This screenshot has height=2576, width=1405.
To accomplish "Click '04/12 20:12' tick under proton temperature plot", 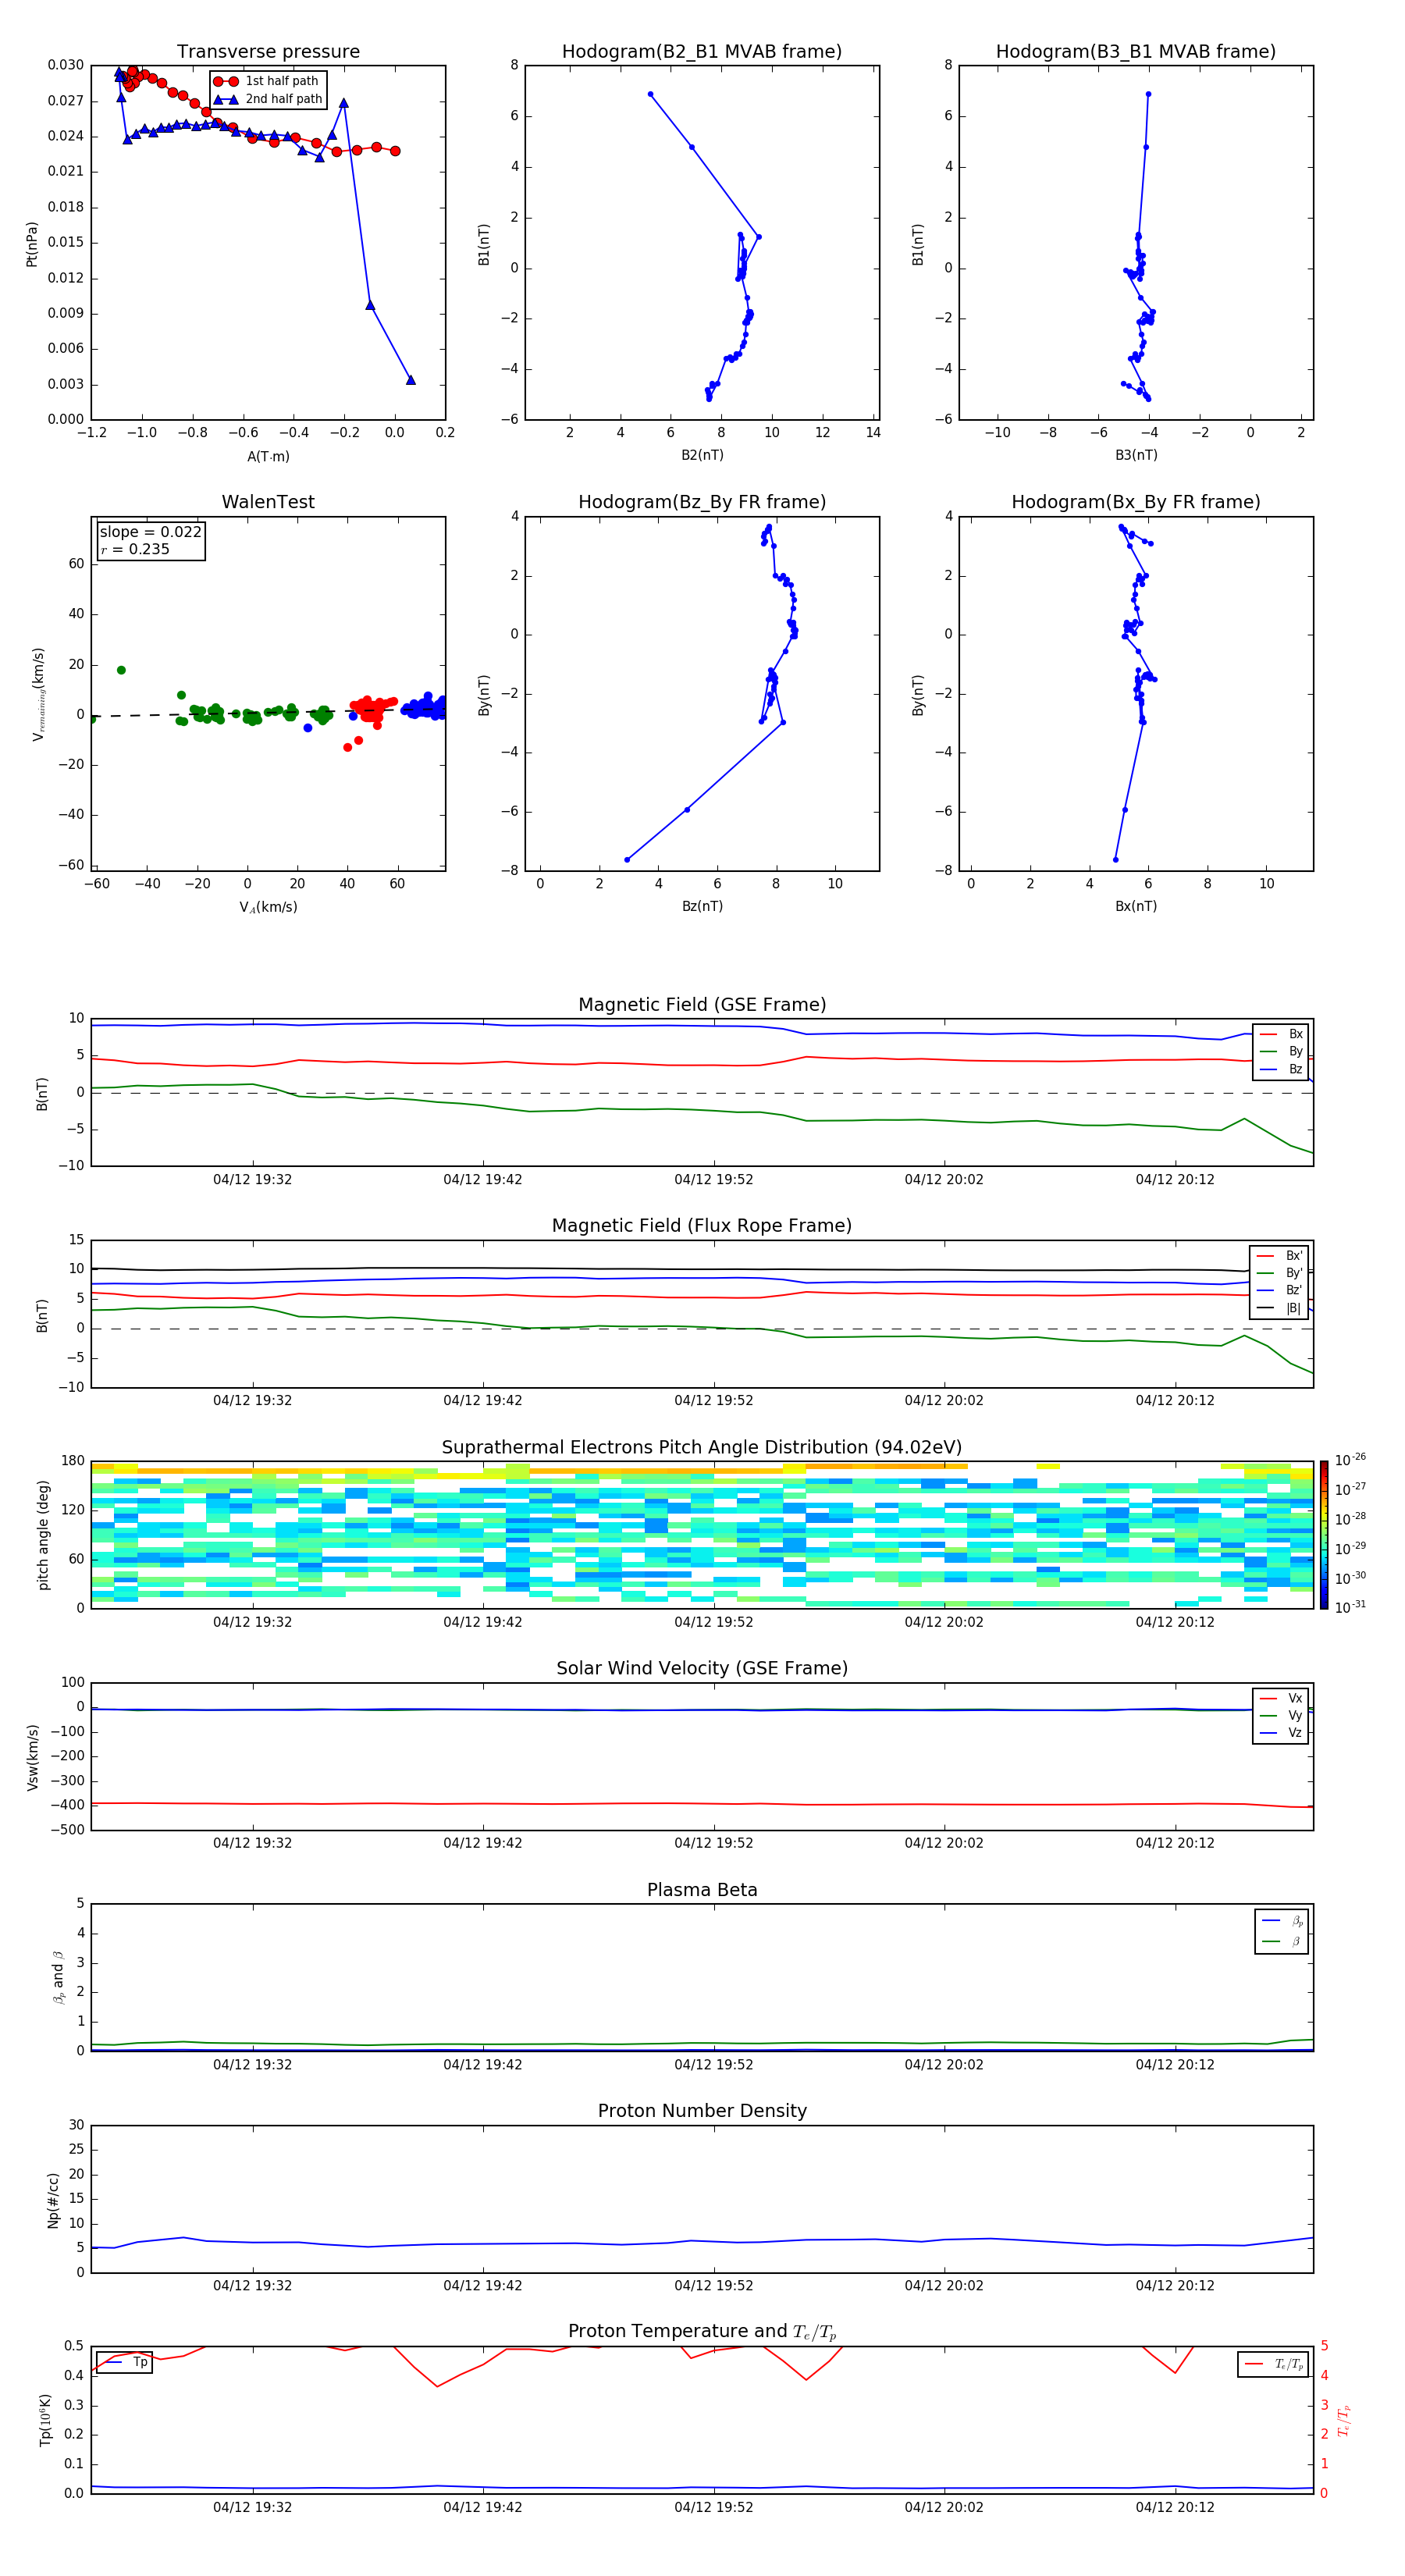I will [1175, 2507].
